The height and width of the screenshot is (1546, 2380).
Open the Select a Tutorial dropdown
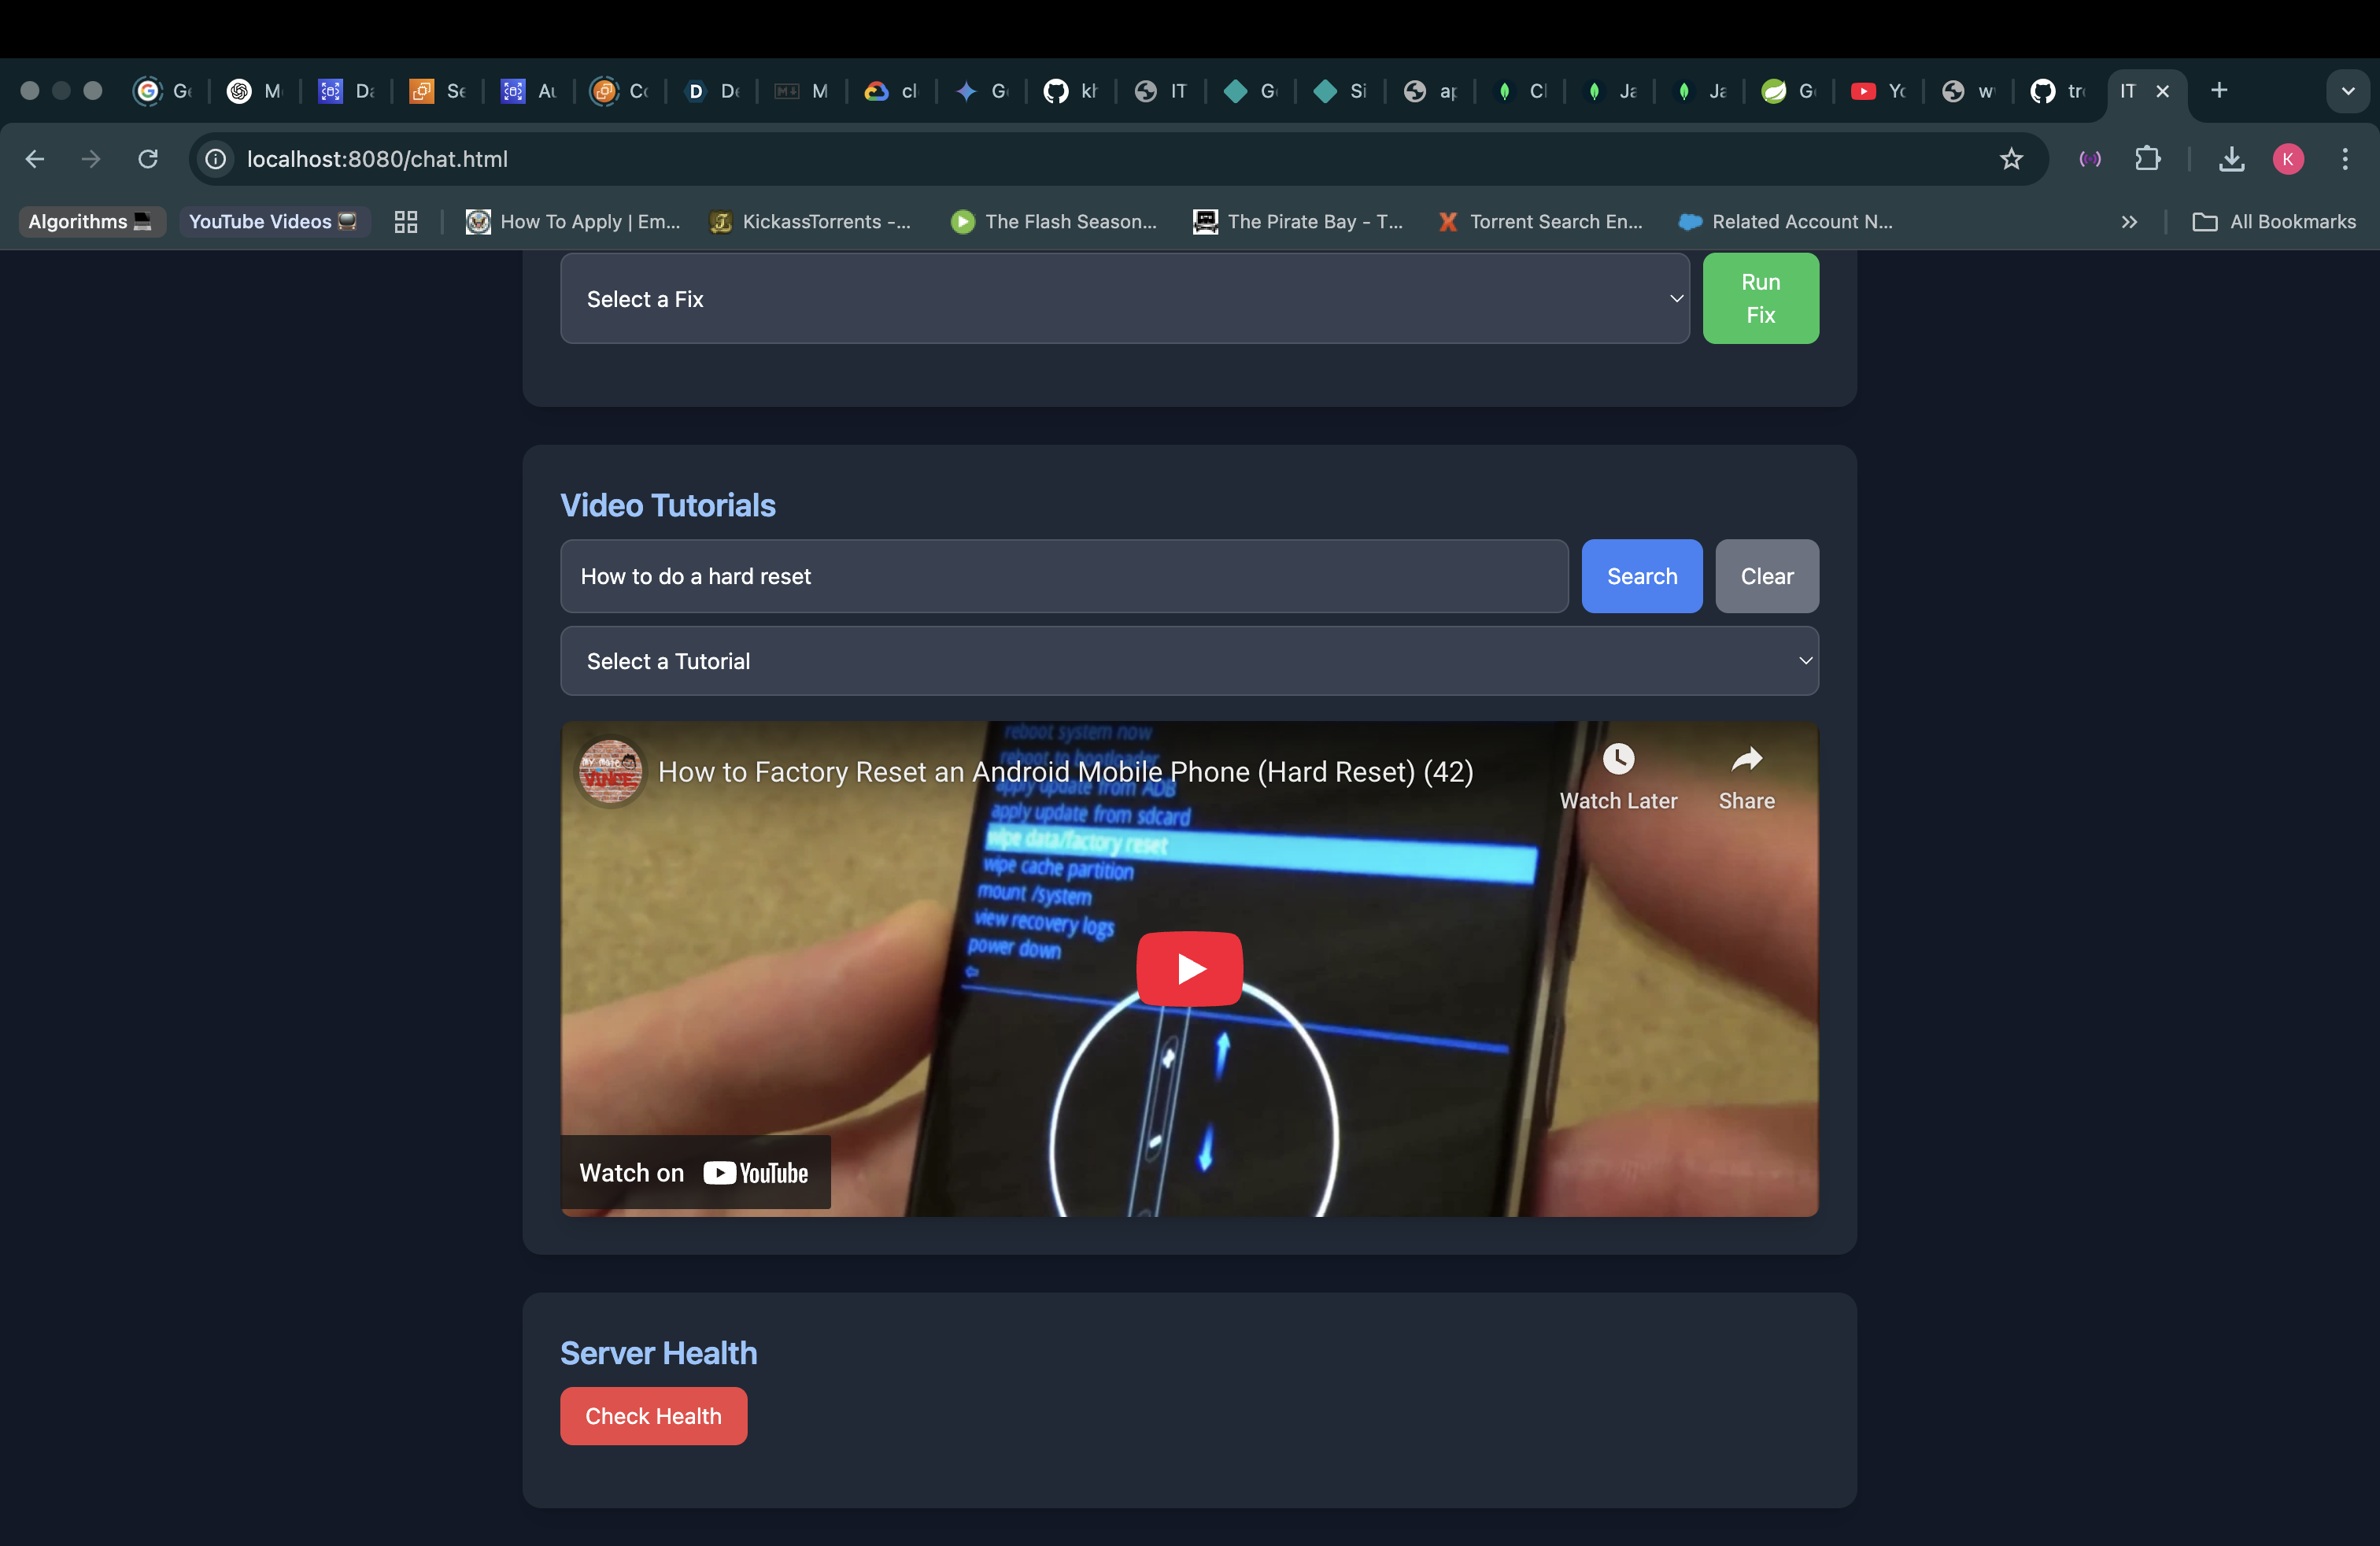point(1188,661)
